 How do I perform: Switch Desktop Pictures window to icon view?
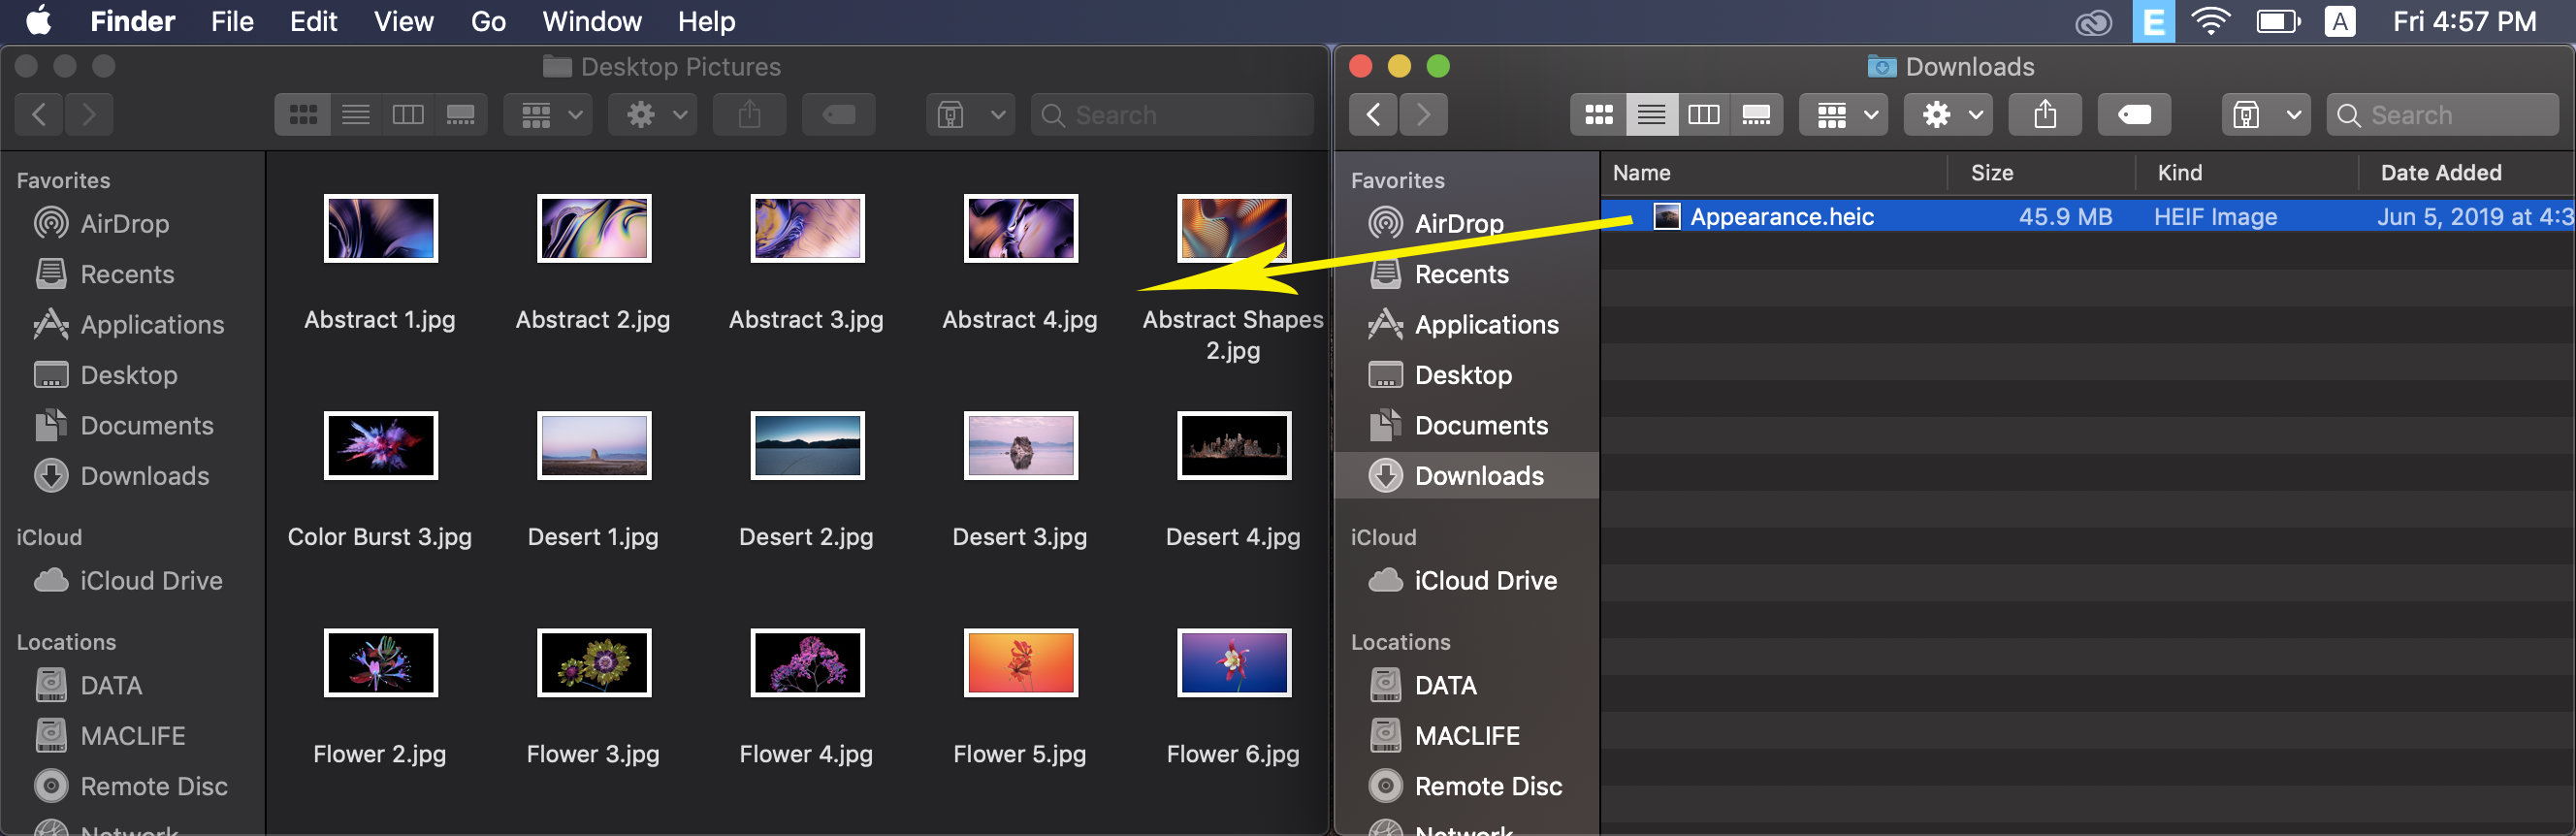click(x=303, y=115)
